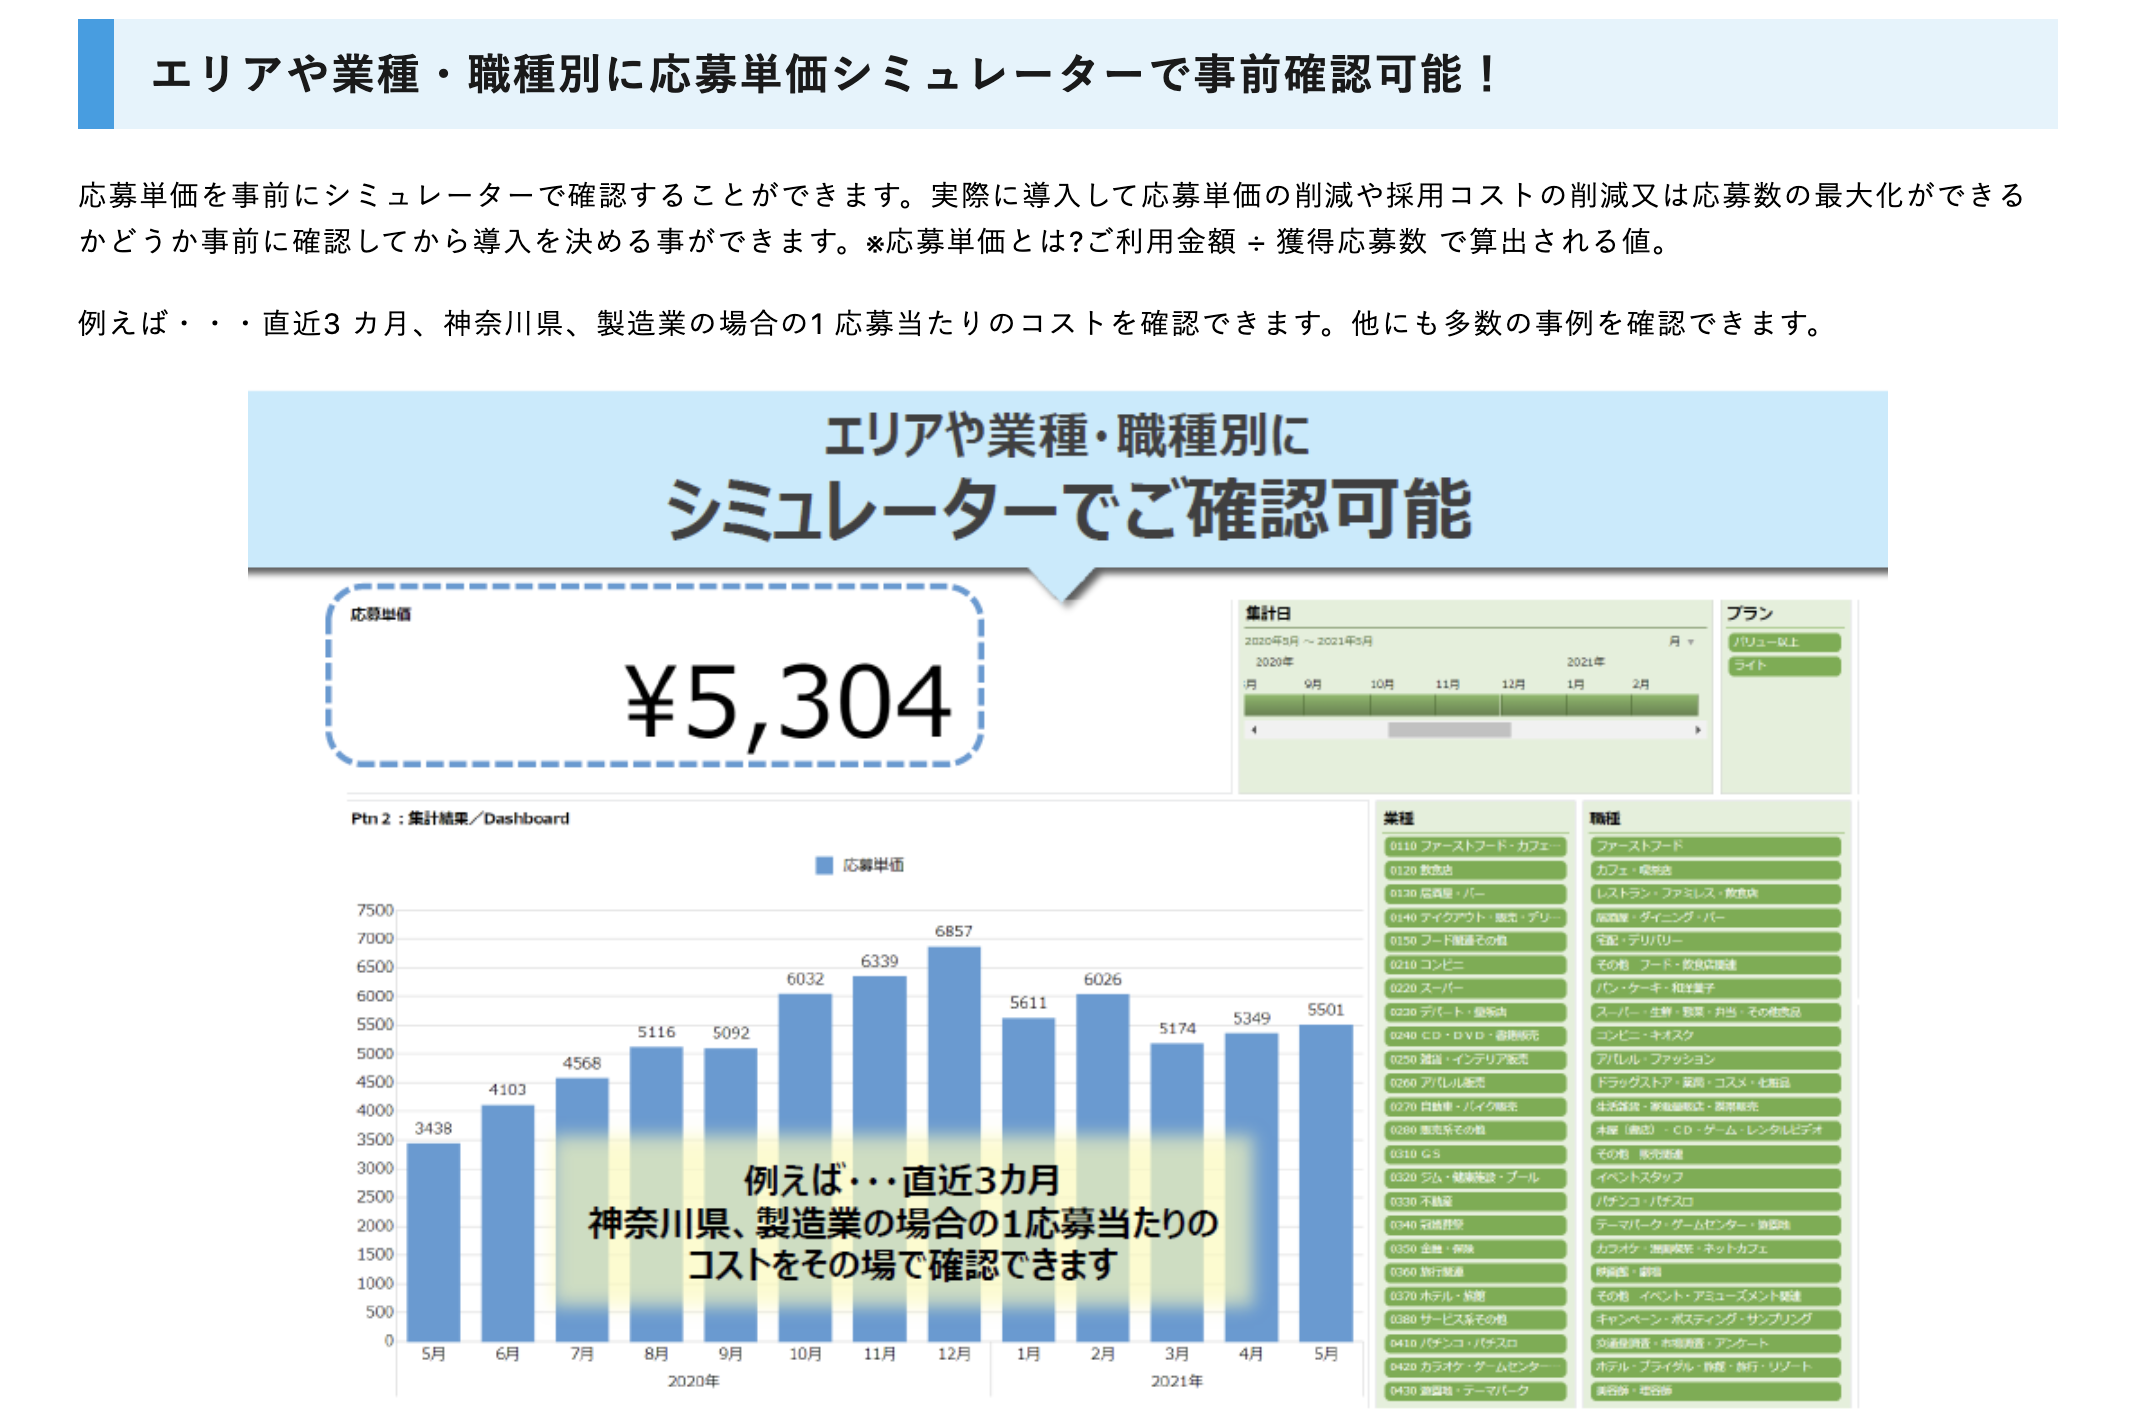
Task: Click the 11月 segment in date timeline
Action: pos(1466,705)
